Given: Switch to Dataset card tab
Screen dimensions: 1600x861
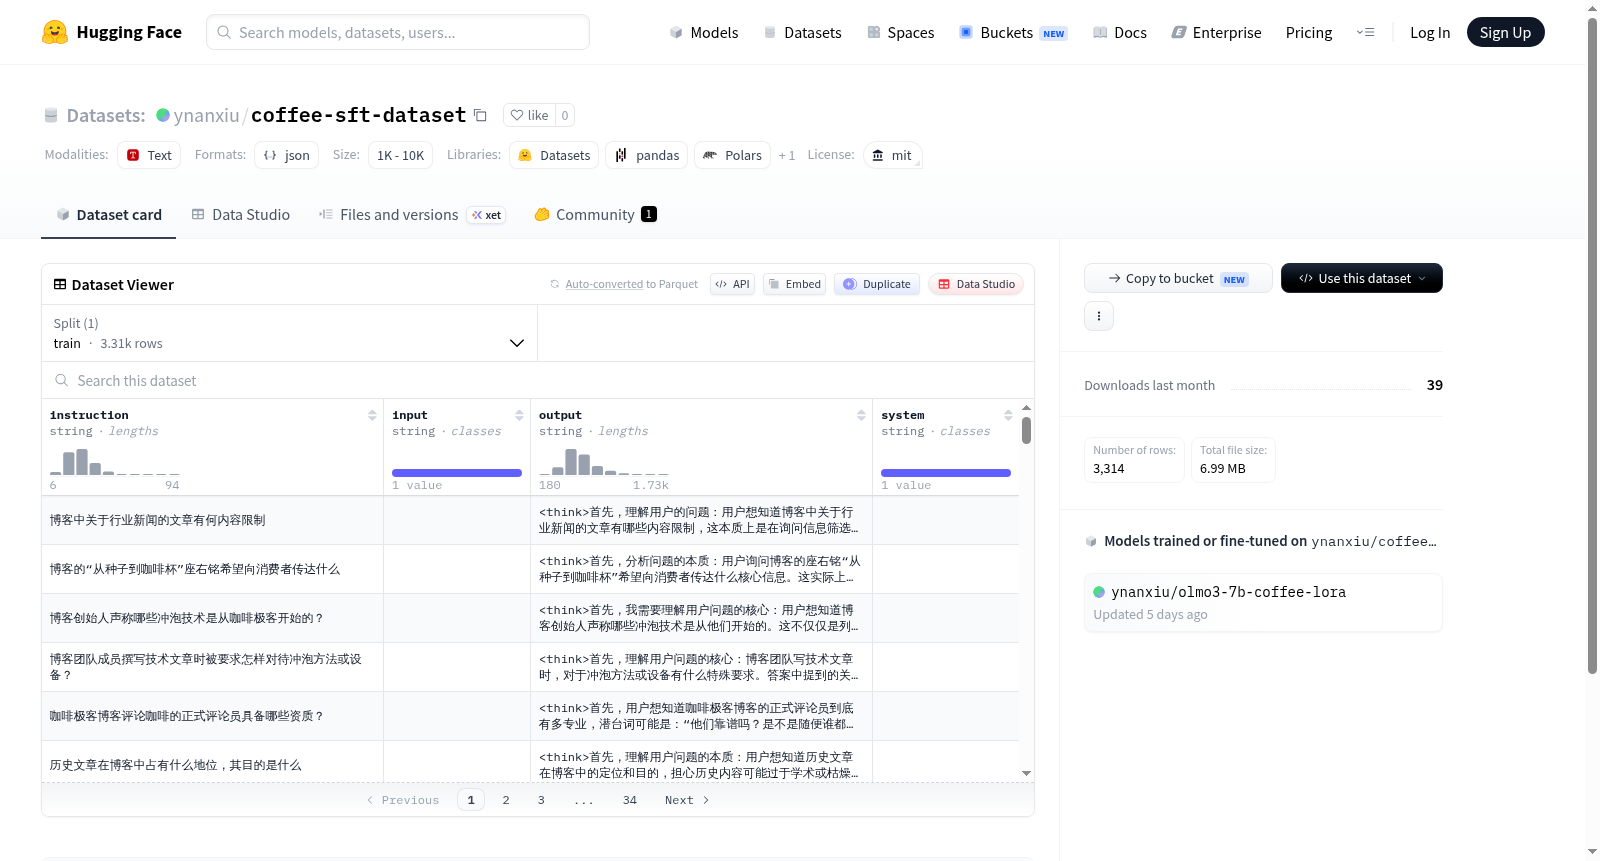Looking at the screenshot, I should 108,214.
